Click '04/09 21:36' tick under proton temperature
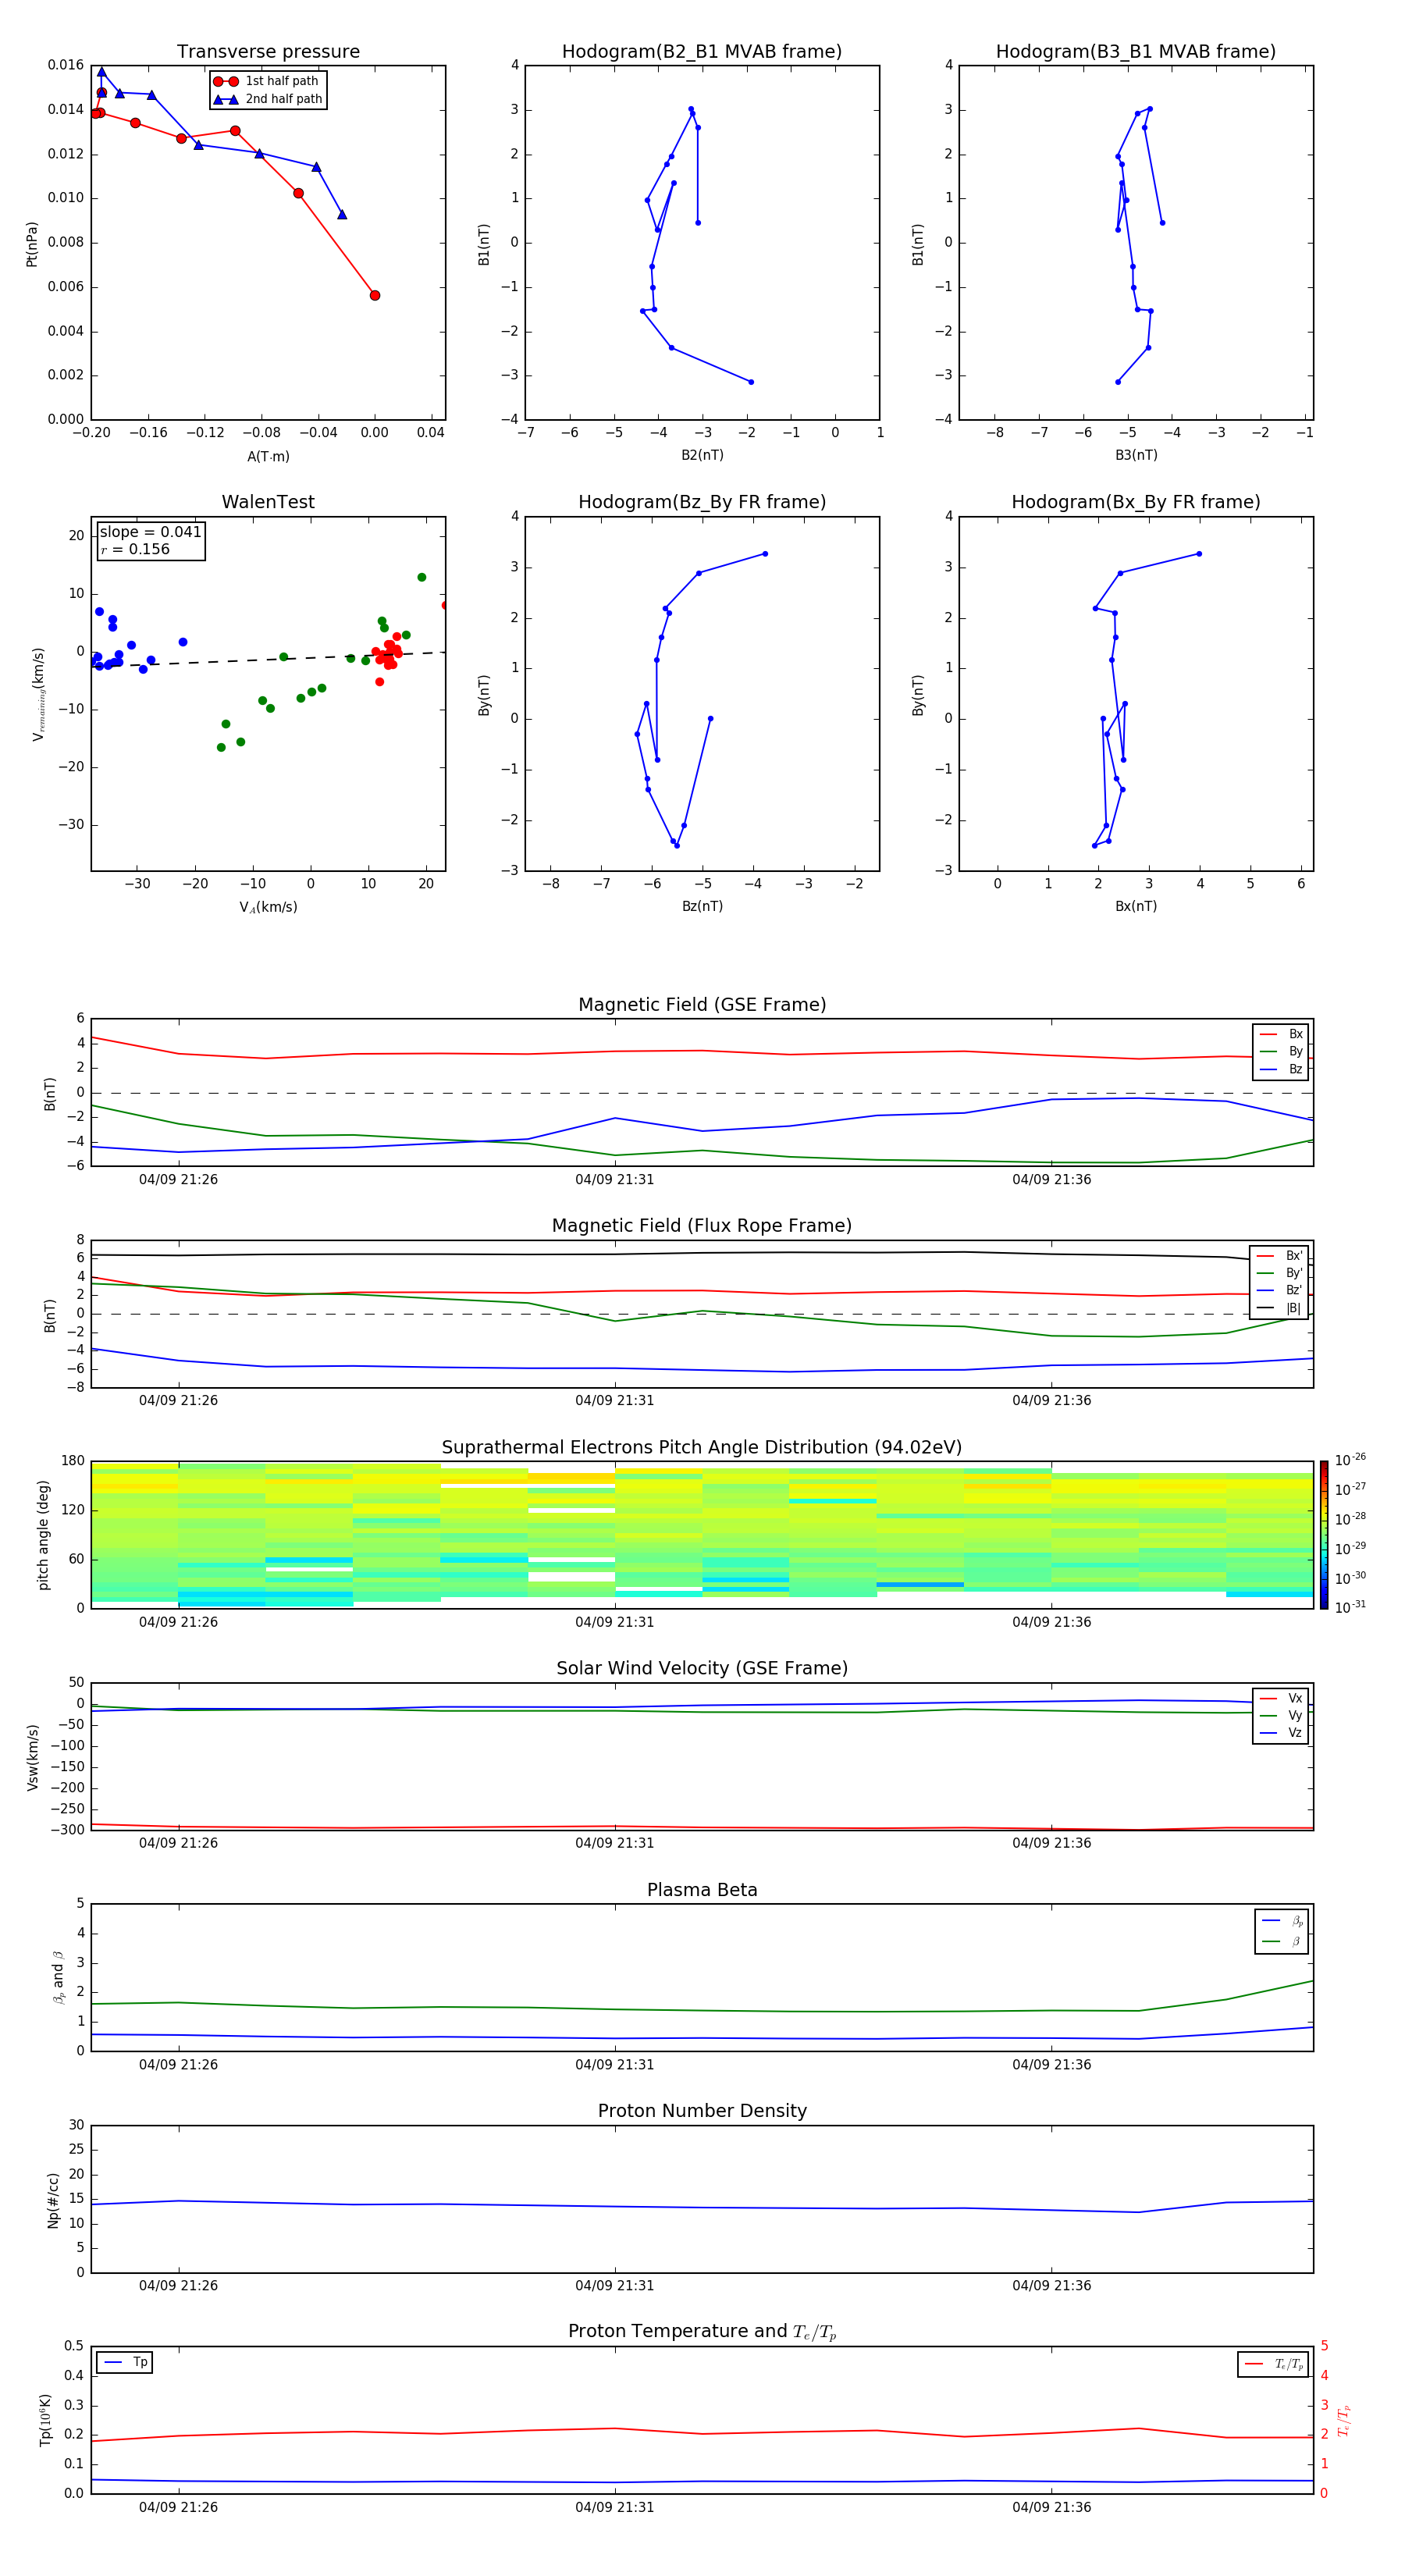The image size is (1405, 2576). coord(1051,2508)
